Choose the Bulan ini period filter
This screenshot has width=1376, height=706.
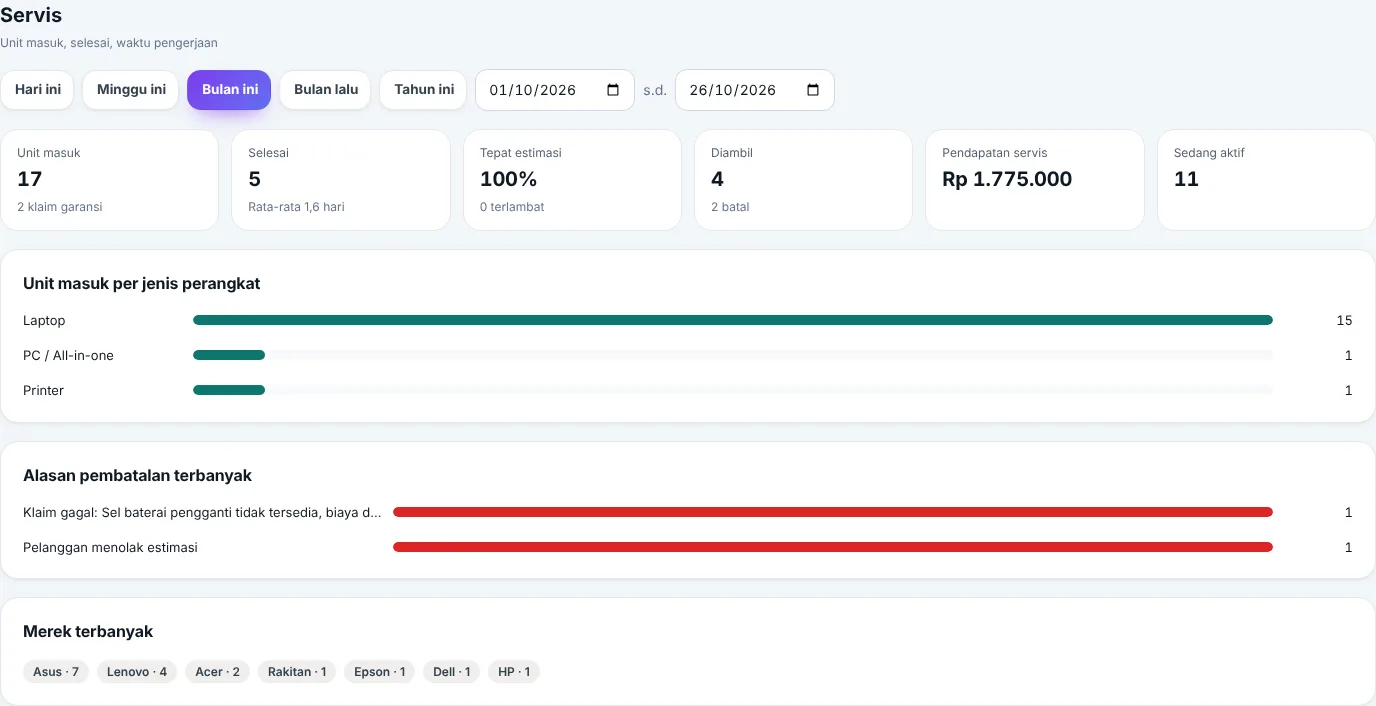[230, 90]
